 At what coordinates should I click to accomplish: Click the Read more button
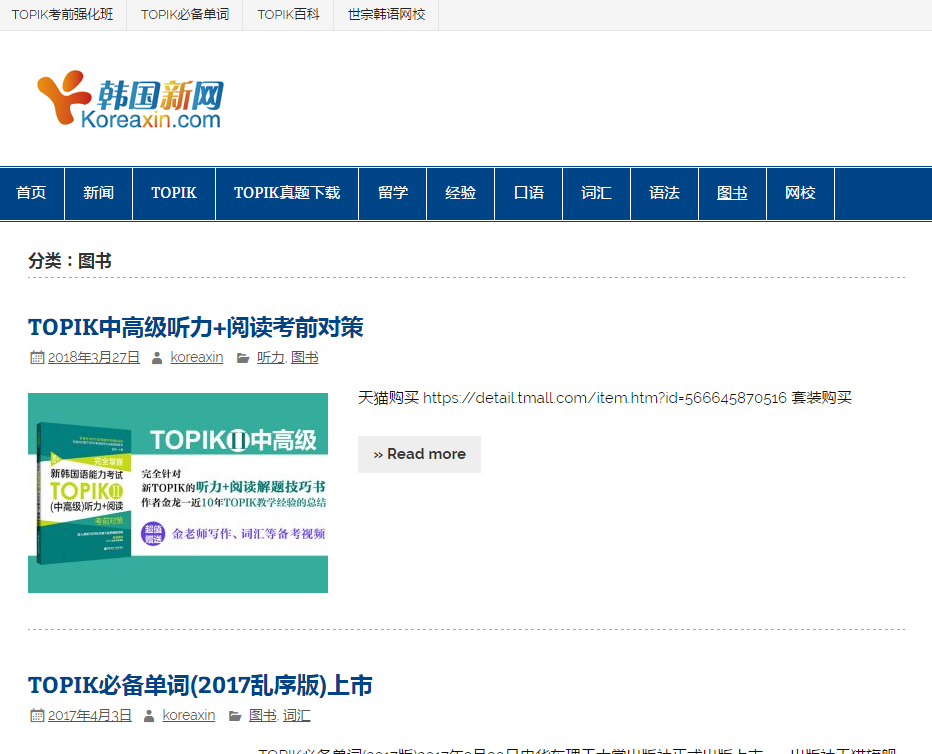click(419, 454)
